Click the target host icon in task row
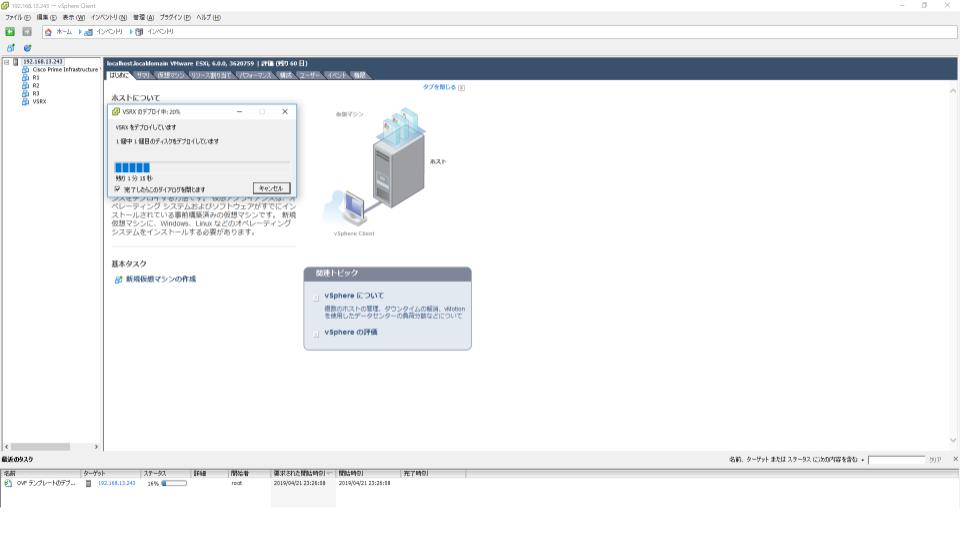Screen dimensions: 960x540 (x=88, y=483)
